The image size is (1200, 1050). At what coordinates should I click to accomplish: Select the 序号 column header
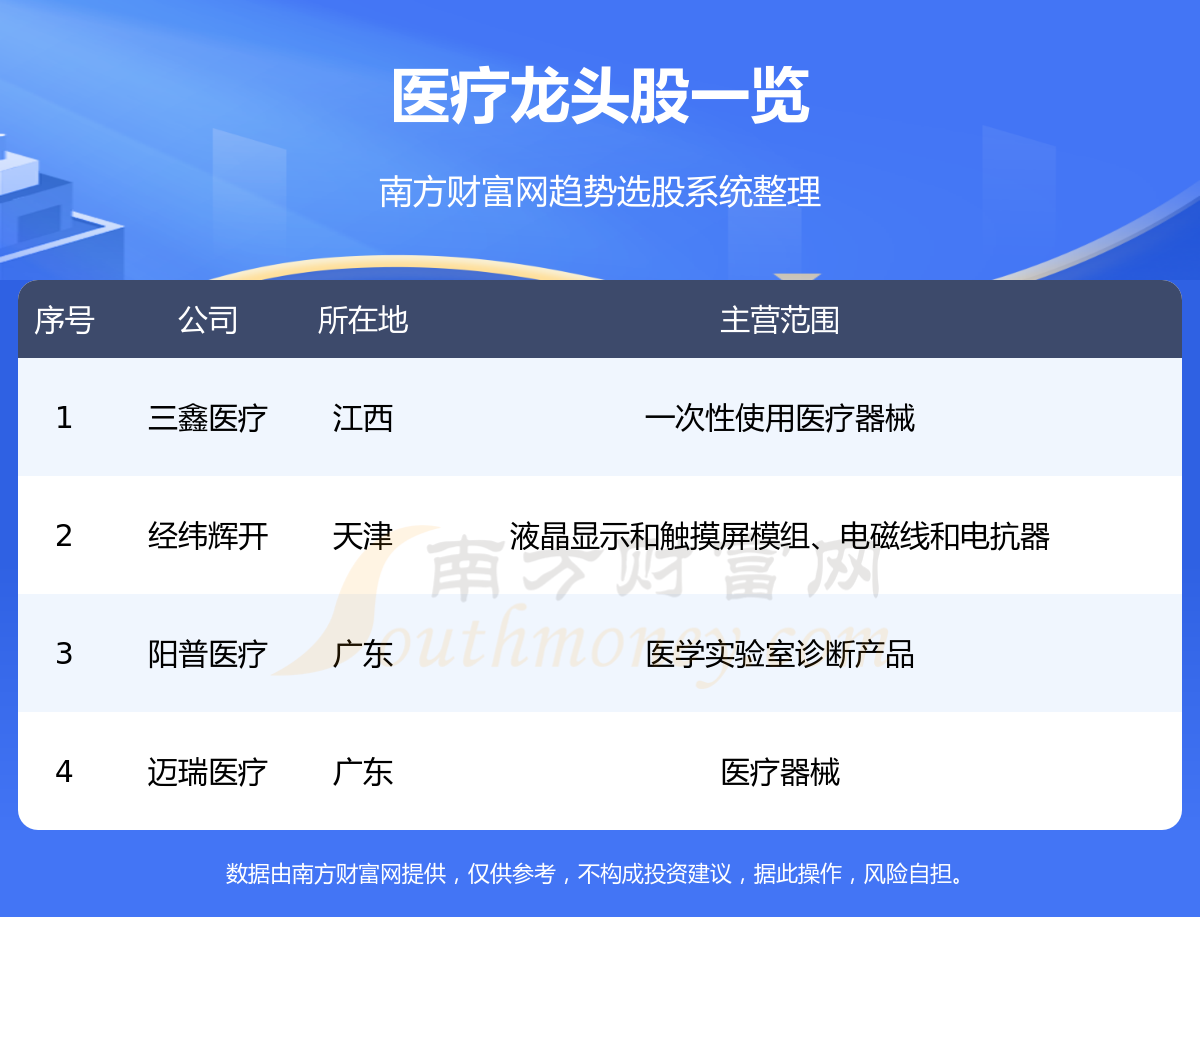[x=64, y=320]
